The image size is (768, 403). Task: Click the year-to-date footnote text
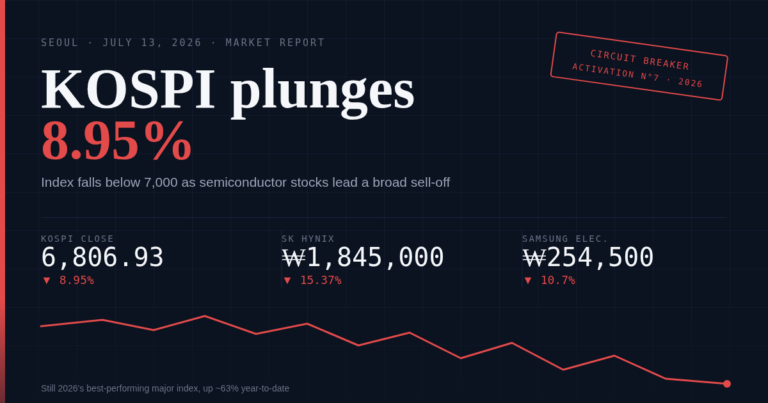click(x=165, y=388)
